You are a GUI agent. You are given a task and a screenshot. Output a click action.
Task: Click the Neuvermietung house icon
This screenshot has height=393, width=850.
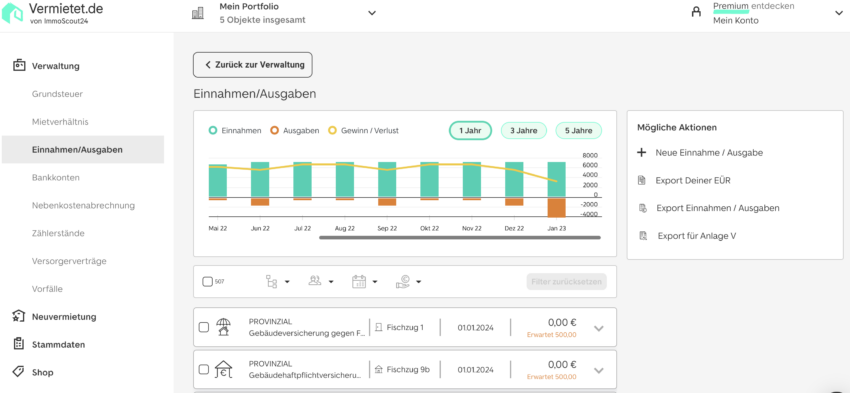tap(18, 316)
